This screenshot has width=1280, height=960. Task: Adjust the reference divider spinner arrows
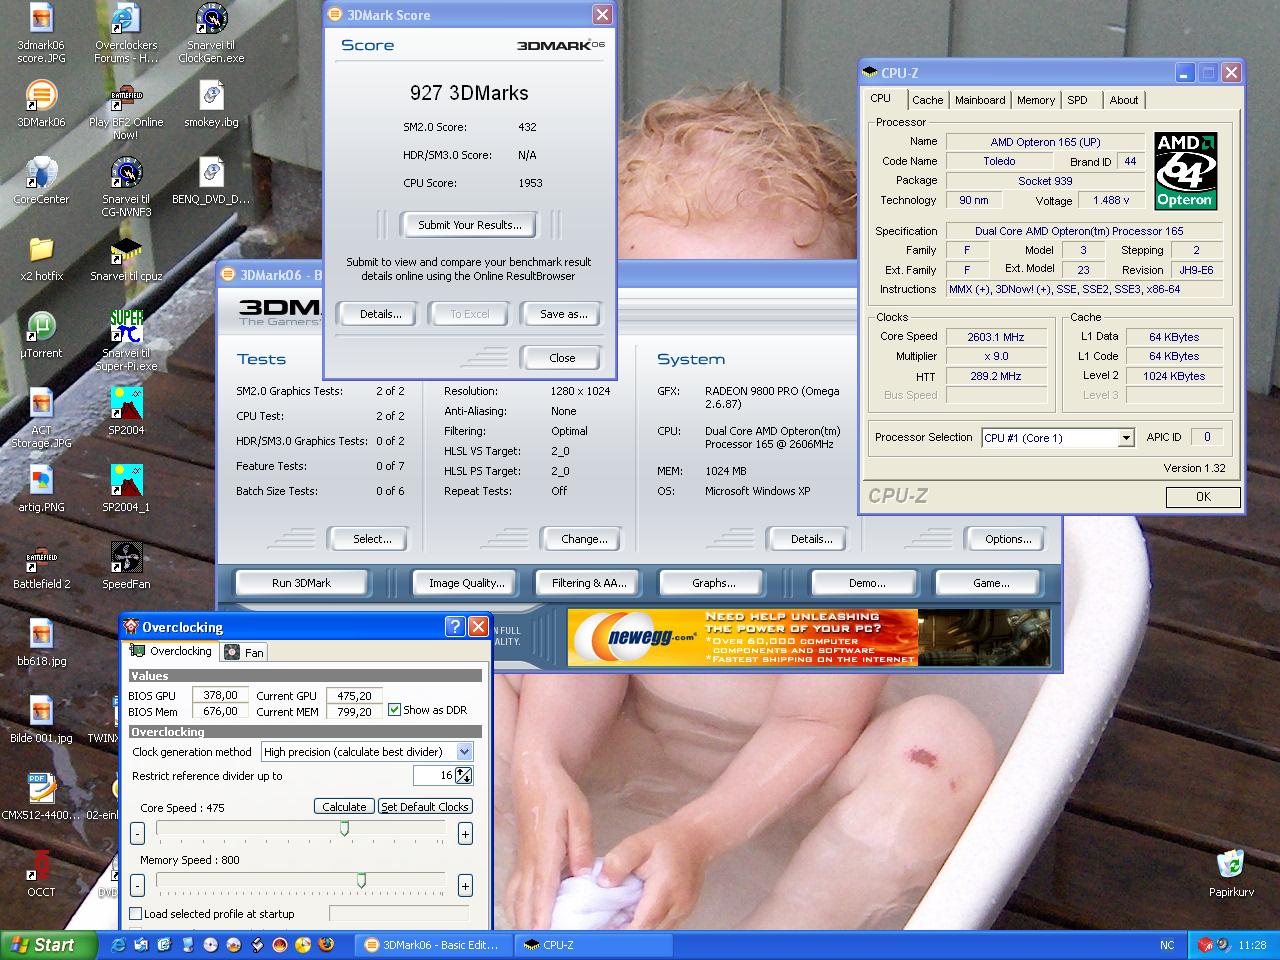pos(464,776)
